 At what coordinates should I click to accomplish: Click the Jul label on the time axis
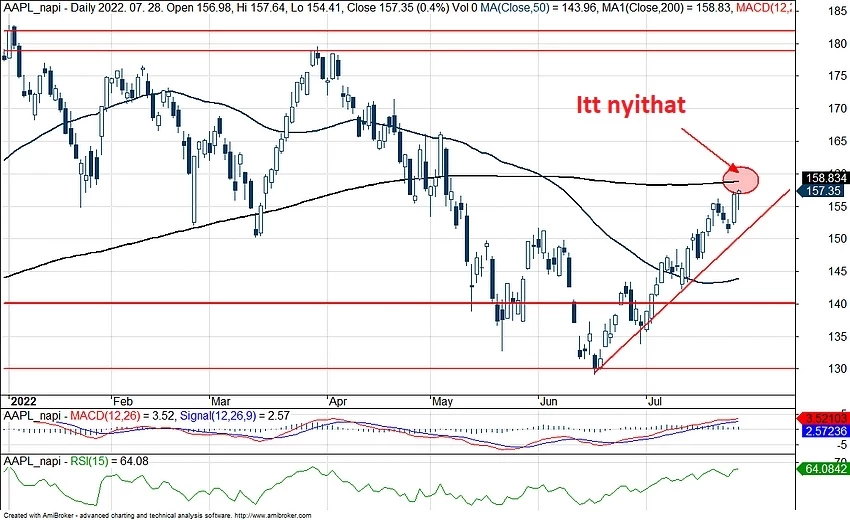(x=655, y=402)
